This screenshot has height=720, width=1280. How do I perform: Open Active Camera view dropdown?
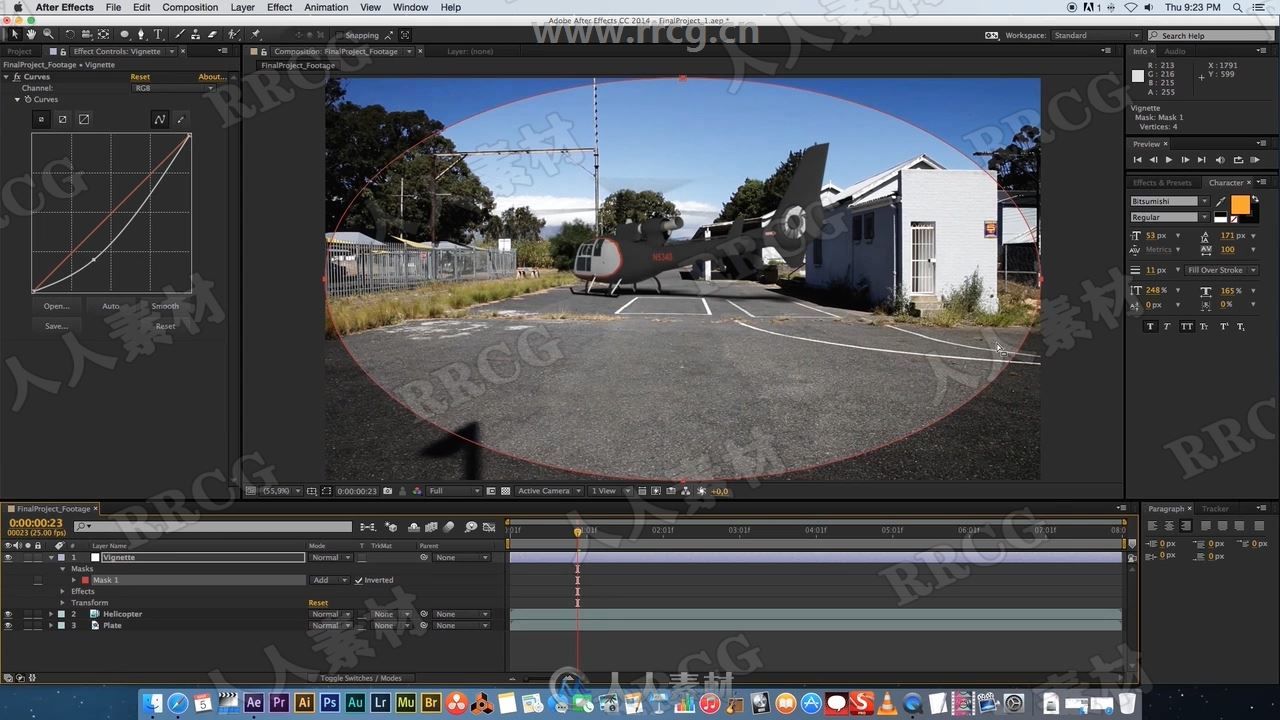tap(549, 491)
